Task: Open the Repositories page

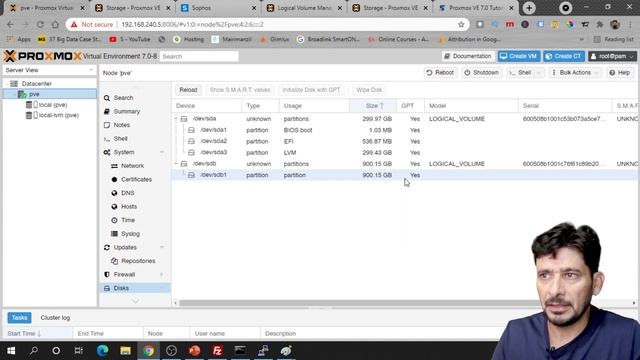Action: click(138, 261)
